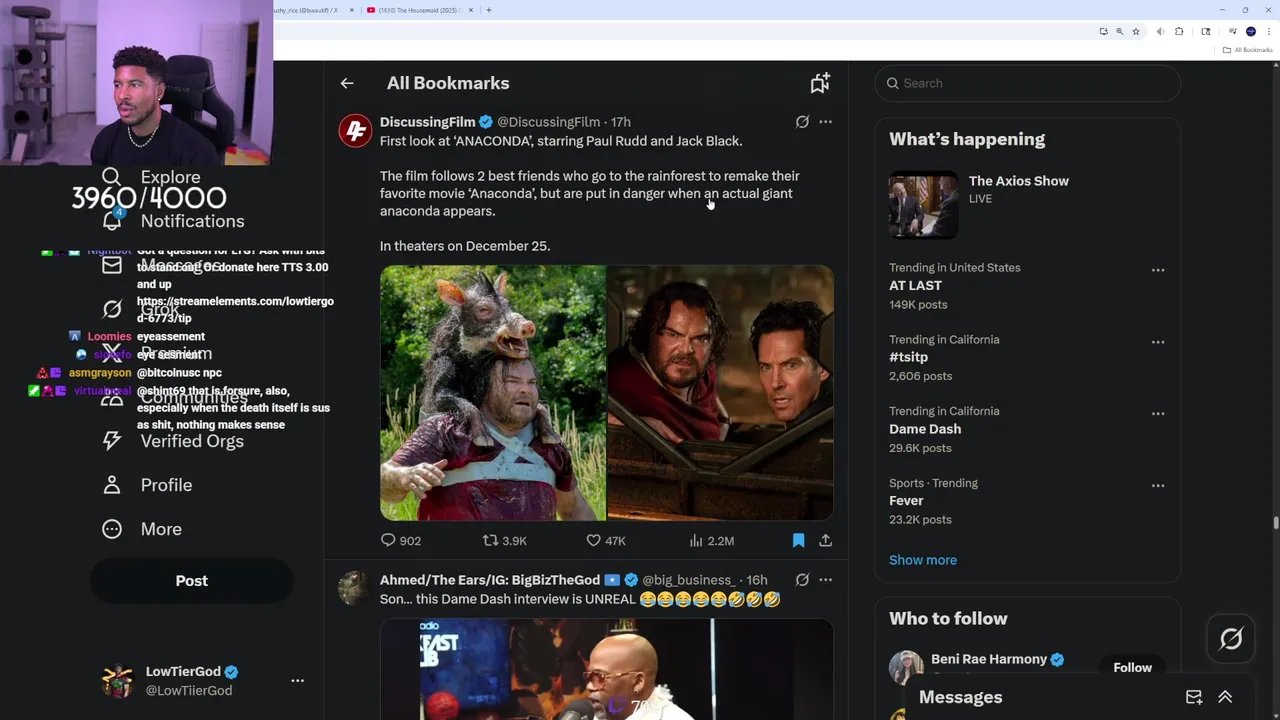Open Verified Orgs in sidebar
This screenshot has width=1280, height=720.
(173, 441)
